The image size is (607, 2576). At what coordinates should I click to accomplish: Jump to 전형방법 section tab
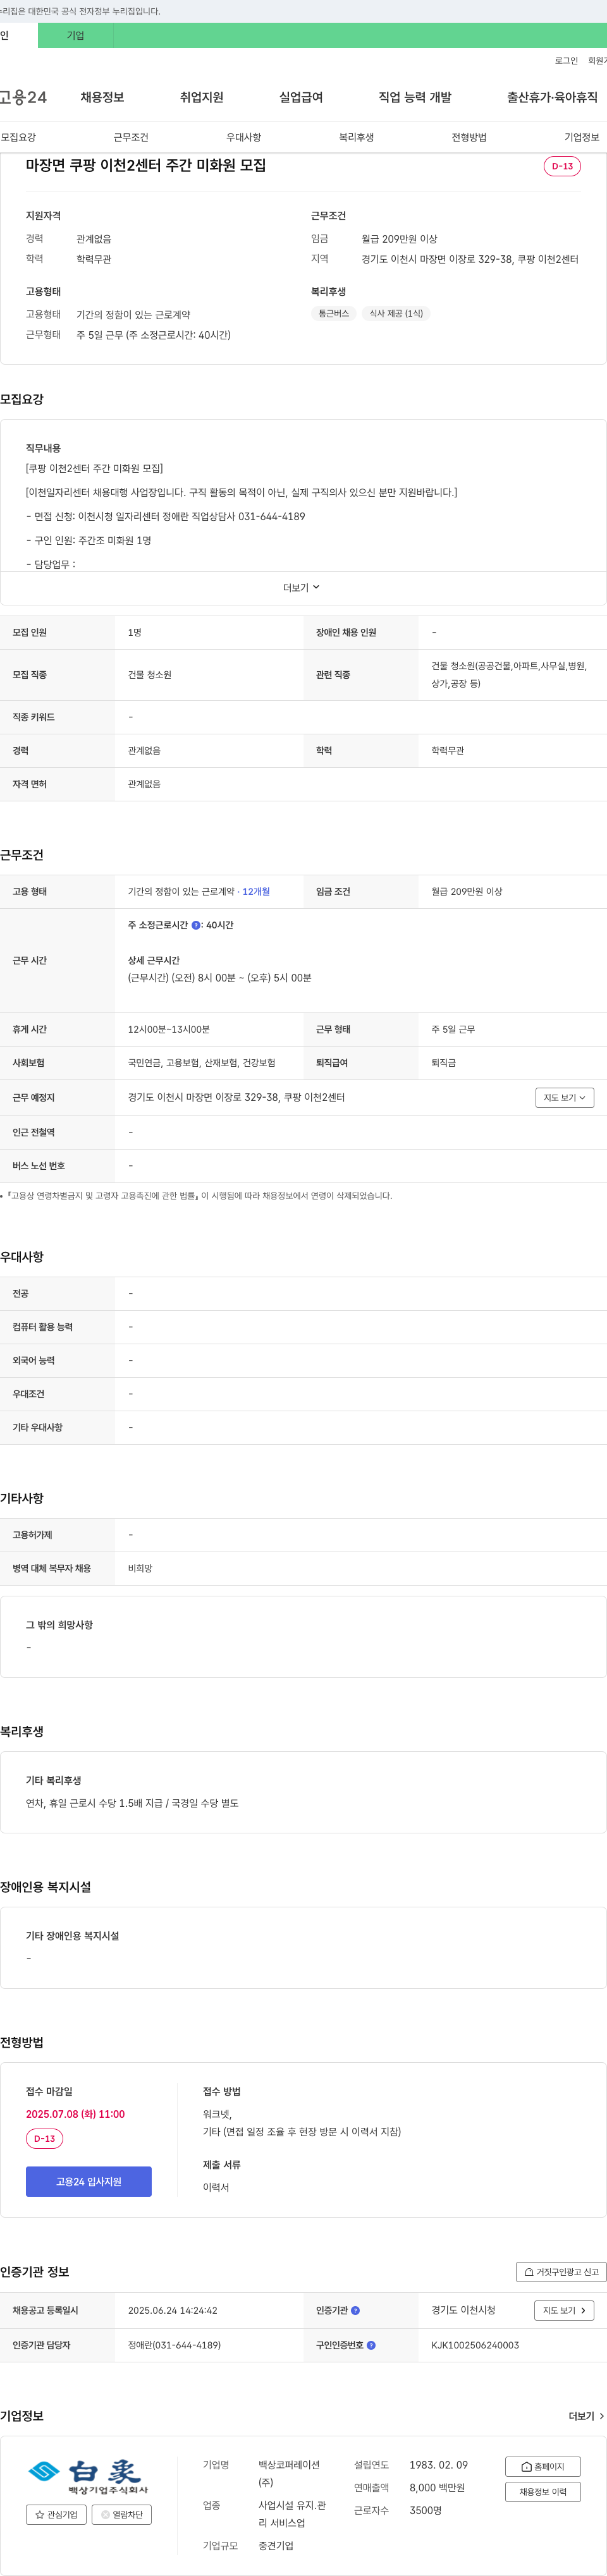tap(469, 137)
